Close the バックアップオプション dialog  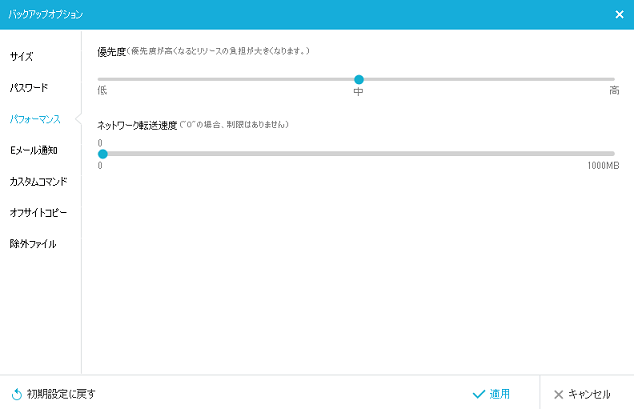[x=619, y=14]
